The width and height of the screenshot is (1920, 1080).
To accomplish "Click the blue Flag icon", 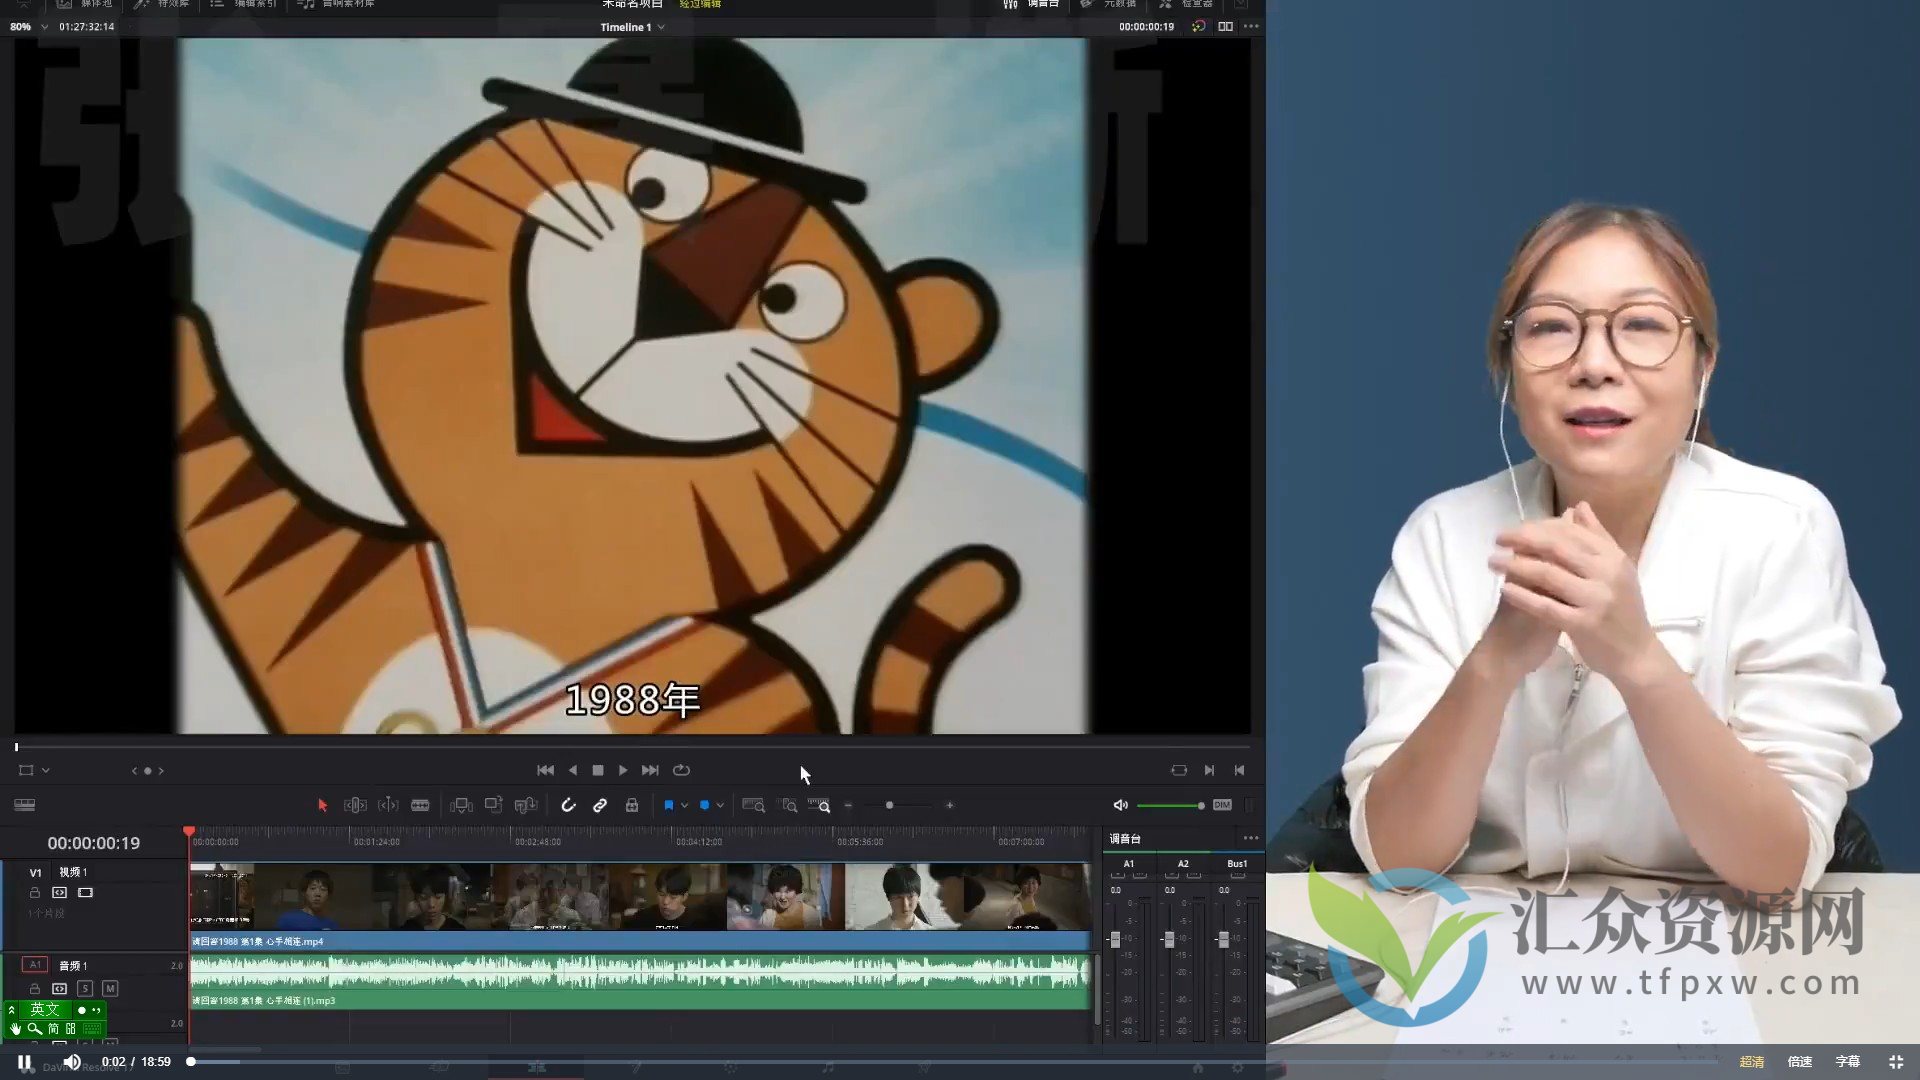I will (668, 805).
